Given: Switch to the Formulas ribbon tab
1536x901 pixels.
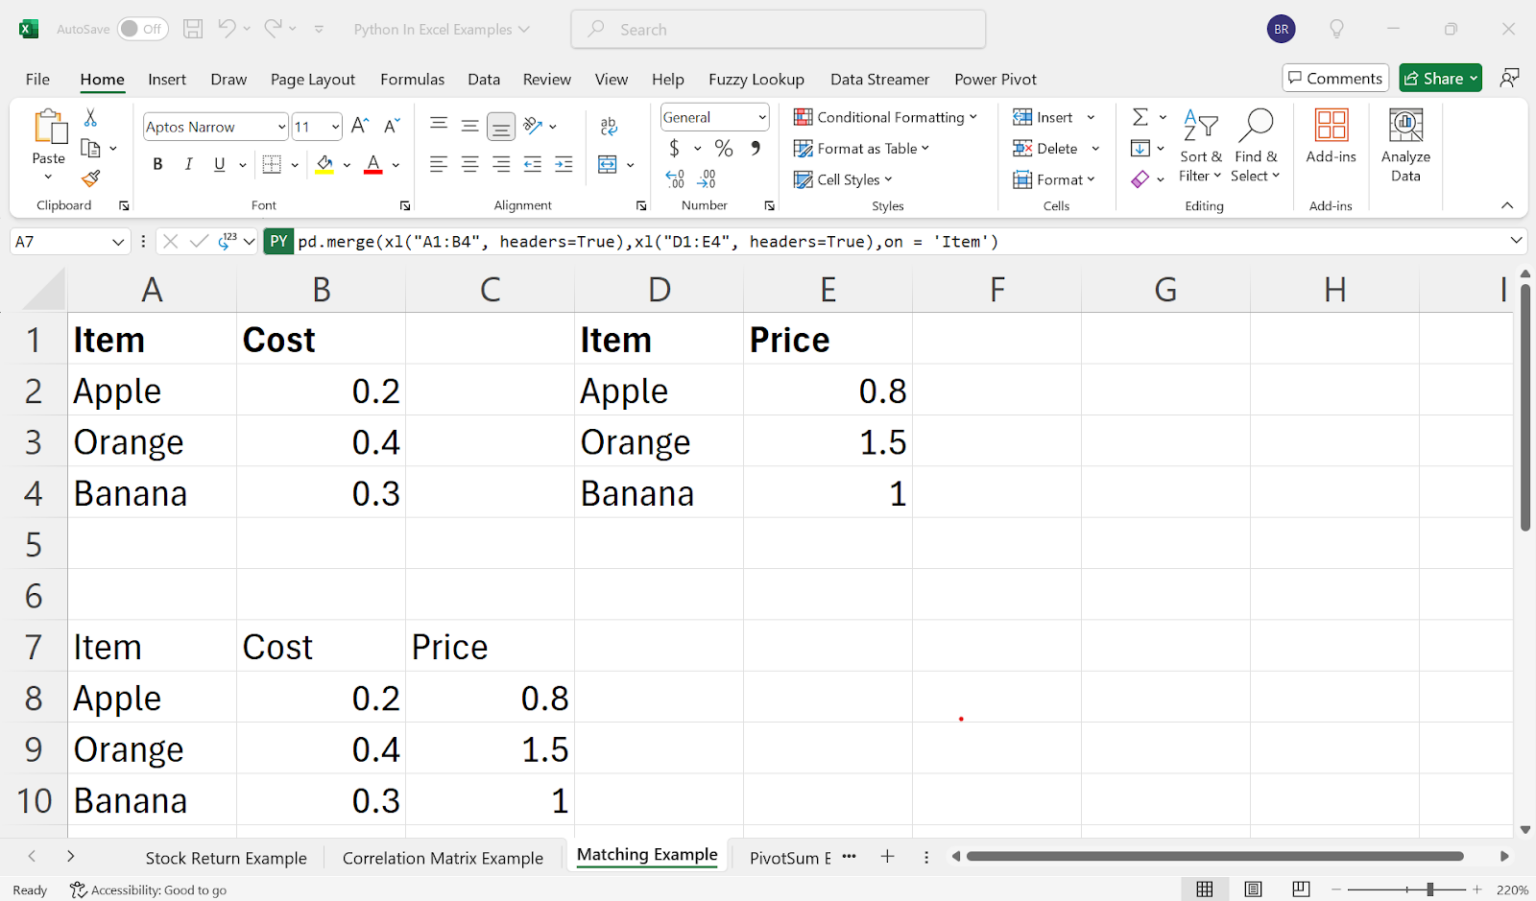Looking at the screenshot, I should click(412, 79).
